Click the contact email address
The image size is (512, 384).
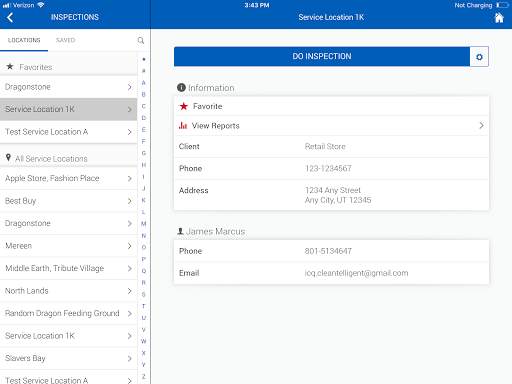pos(356,273)
